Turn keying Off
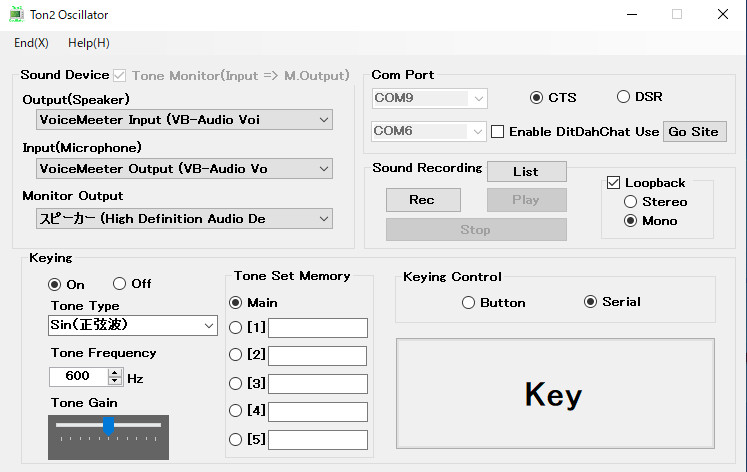Screen dimensions: 747x472 pos(119,283)
